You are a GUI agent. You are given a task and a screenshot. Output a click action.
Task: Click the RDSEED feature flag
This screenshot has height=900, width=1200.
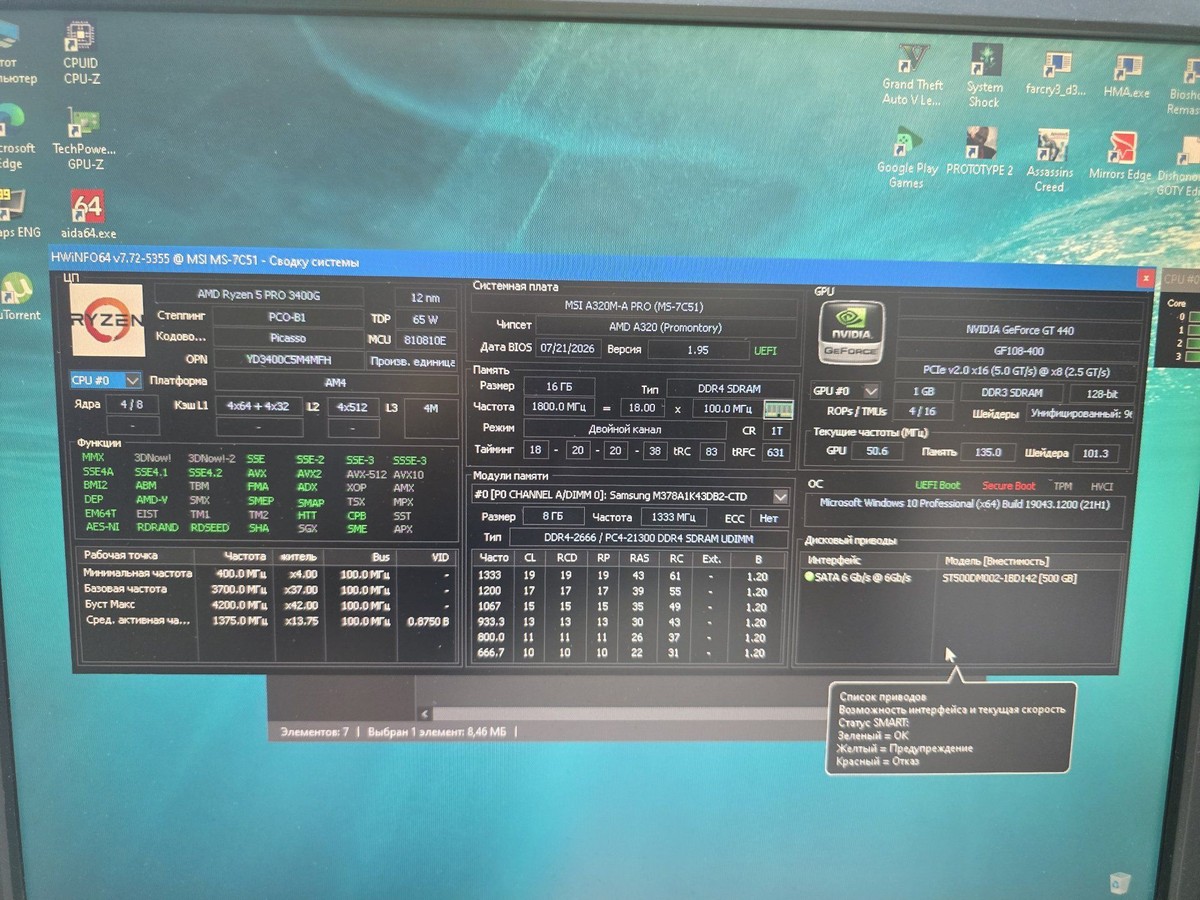[209, 528]
